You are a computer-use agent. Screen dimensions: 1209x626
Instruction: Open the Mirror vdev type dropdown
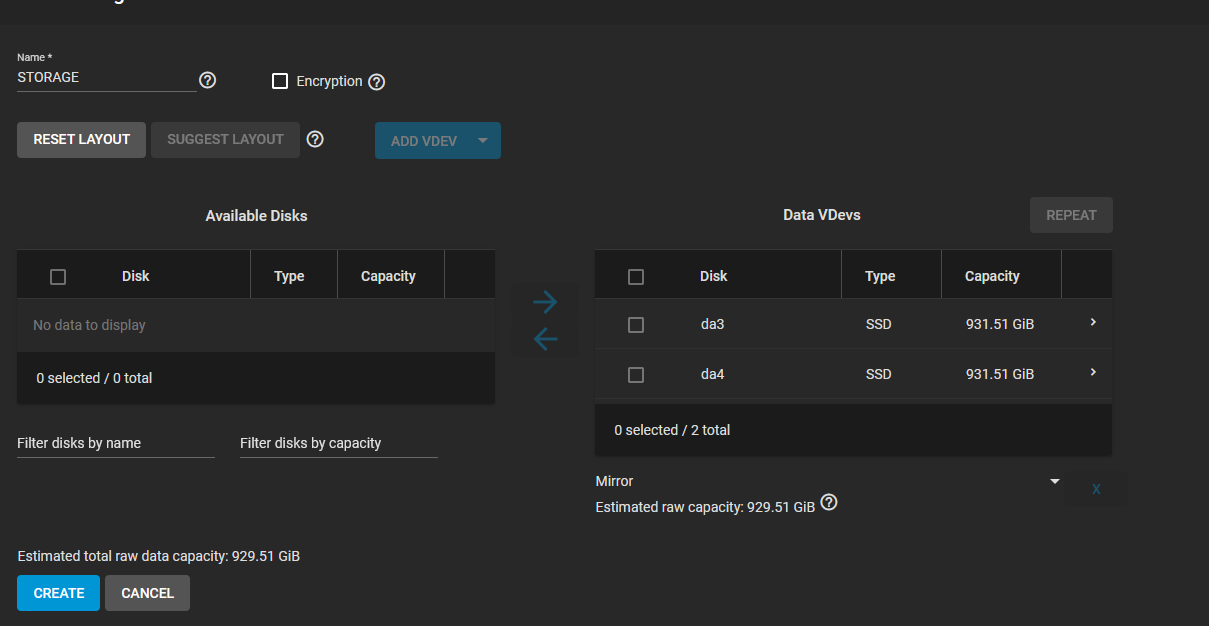[828, 481]
